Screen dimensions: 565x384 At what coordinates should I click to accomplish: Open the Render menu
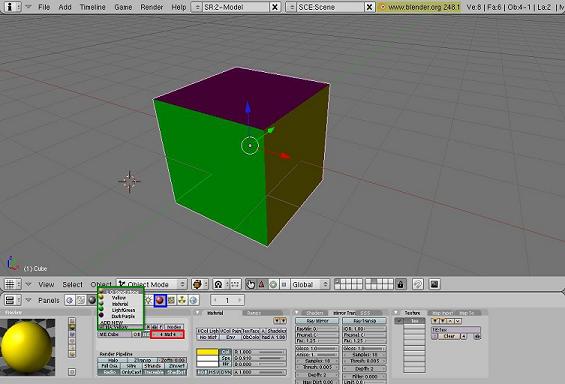[x=151, y=7]
